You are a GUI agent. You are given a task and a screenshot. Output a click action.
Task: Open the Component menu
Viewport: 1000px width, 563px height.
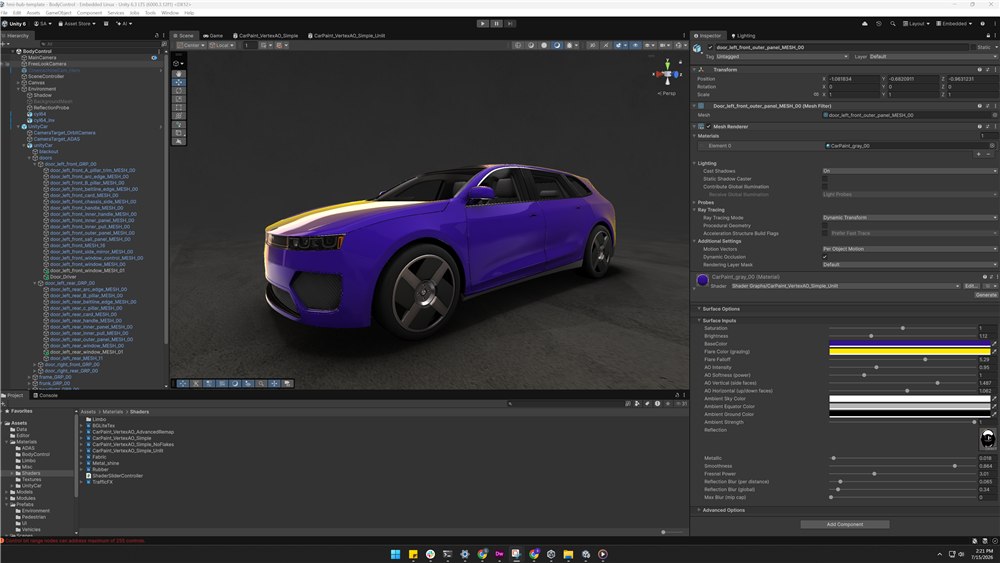[89, 13]
